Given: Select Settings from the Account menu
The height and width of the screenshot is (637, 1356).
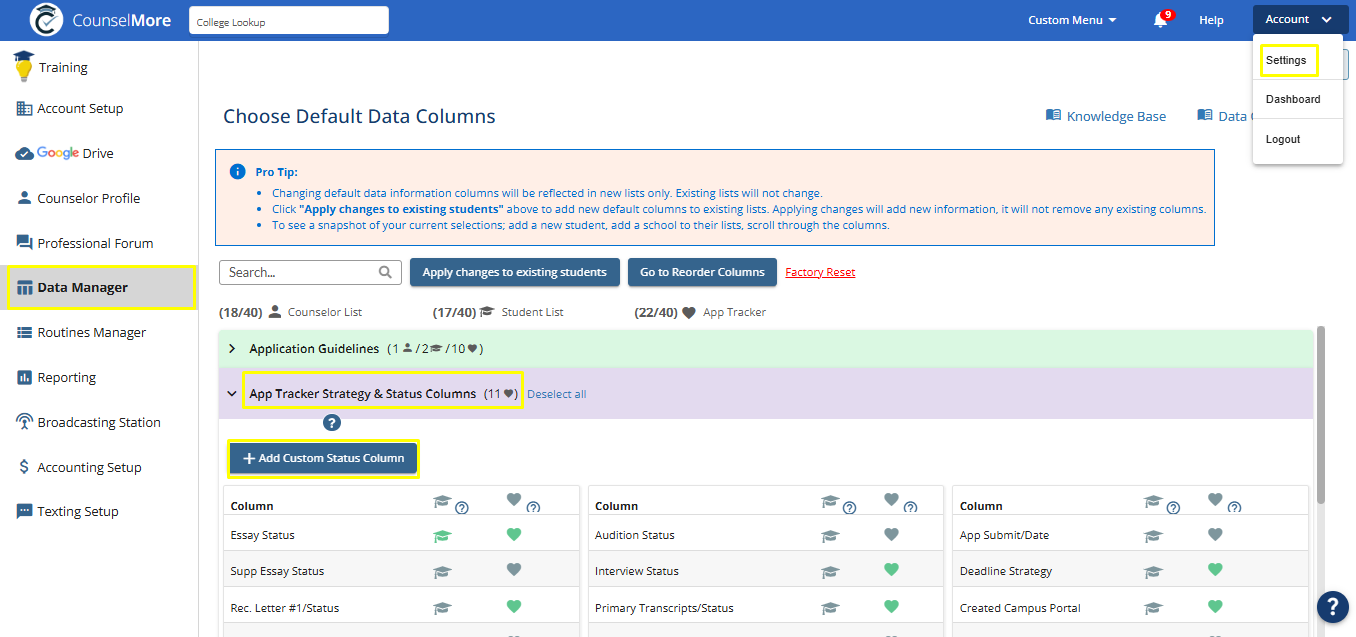Looking at the screenshot, I should point(1287,60).
